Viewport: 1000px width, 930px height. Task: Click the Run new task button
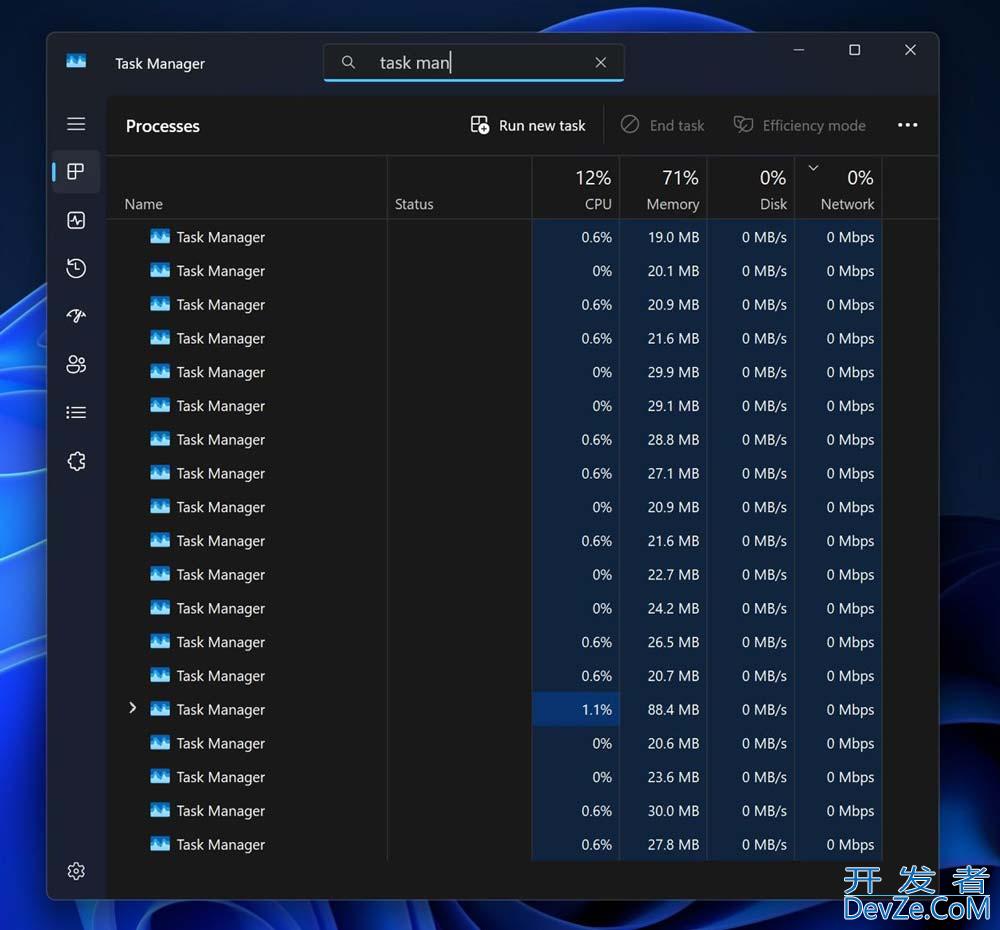[x=527, y=125]
